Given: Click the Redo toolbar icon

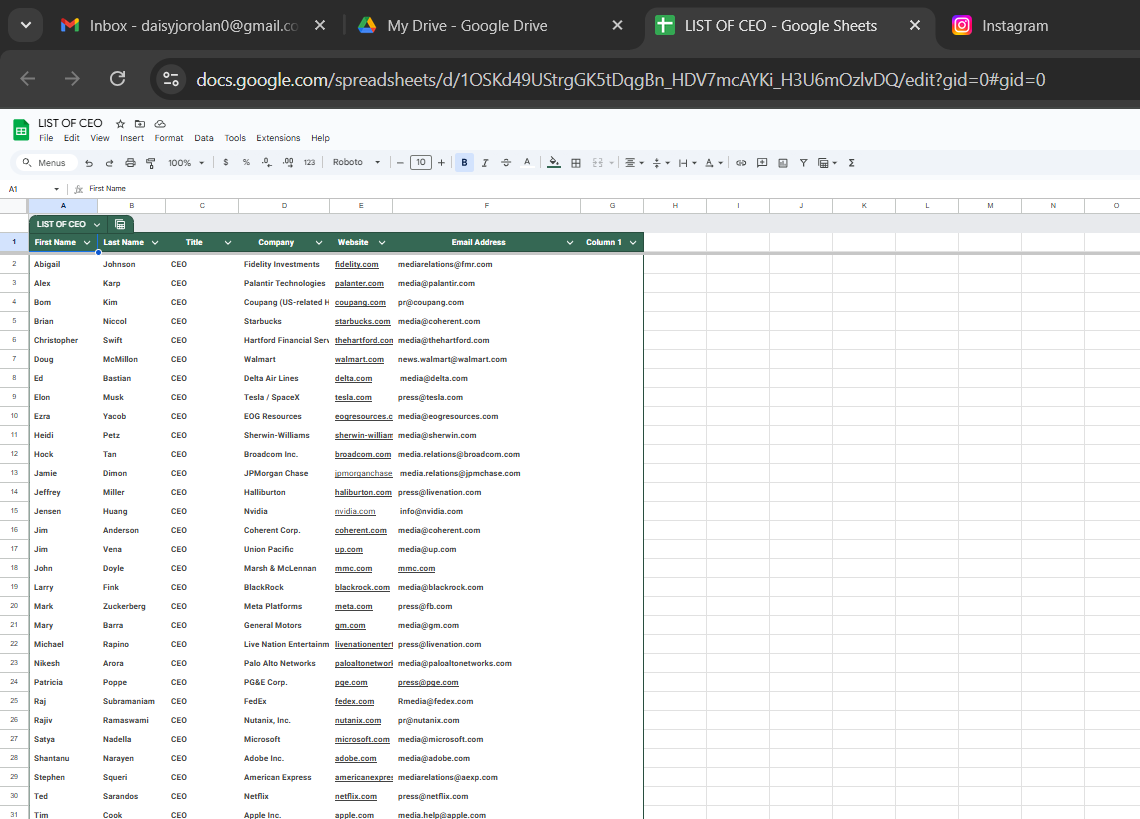Looking at the screenshot, I should pyautogui.click(x=109, y=163).
